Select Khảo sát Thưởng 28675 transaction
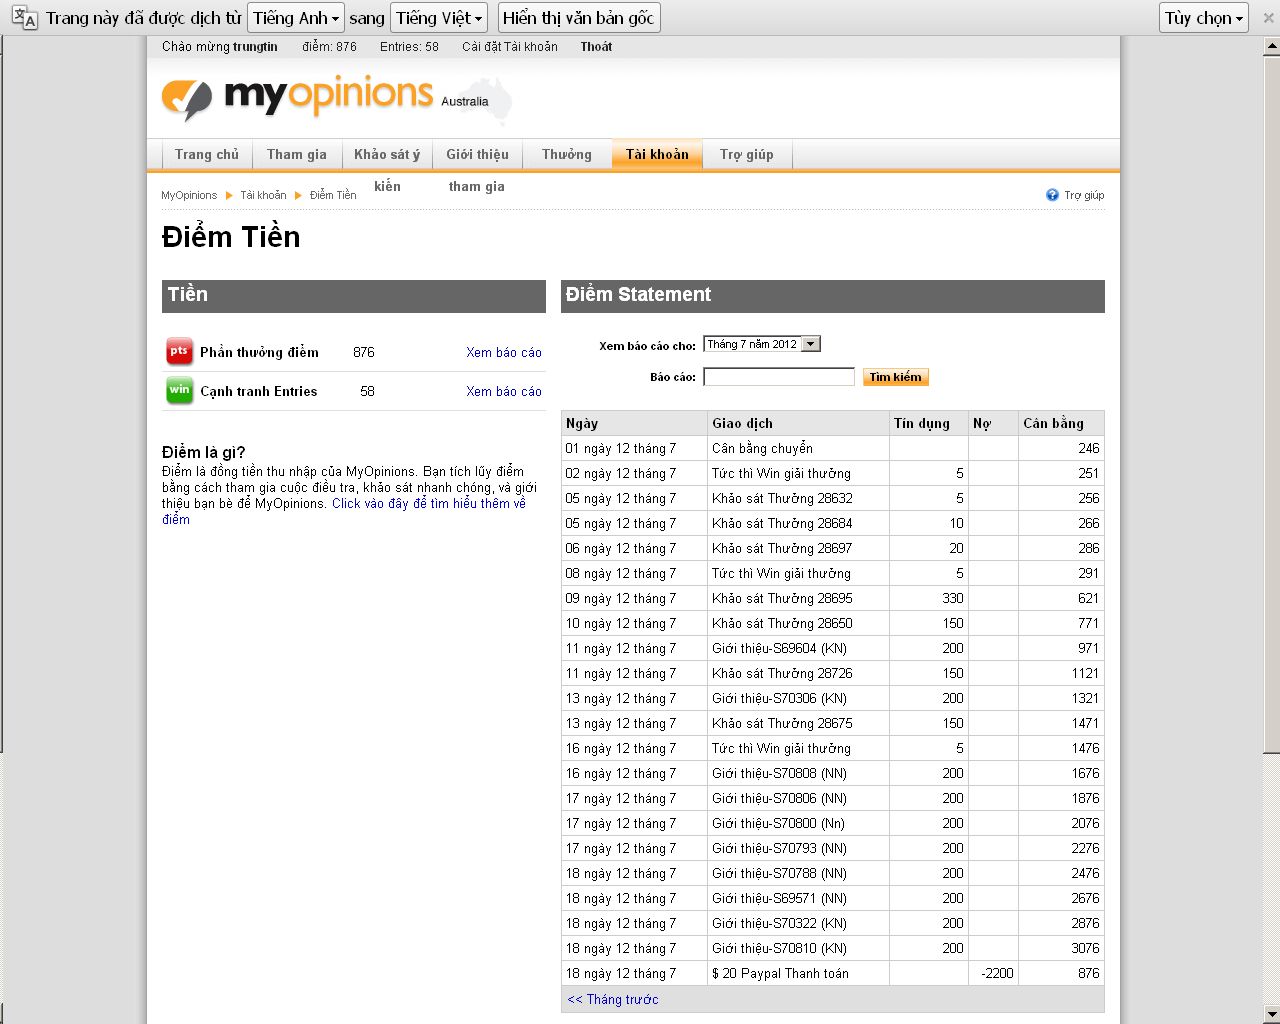The image size is (1280, 1024). pyautogui.click(x=833, y=723)
